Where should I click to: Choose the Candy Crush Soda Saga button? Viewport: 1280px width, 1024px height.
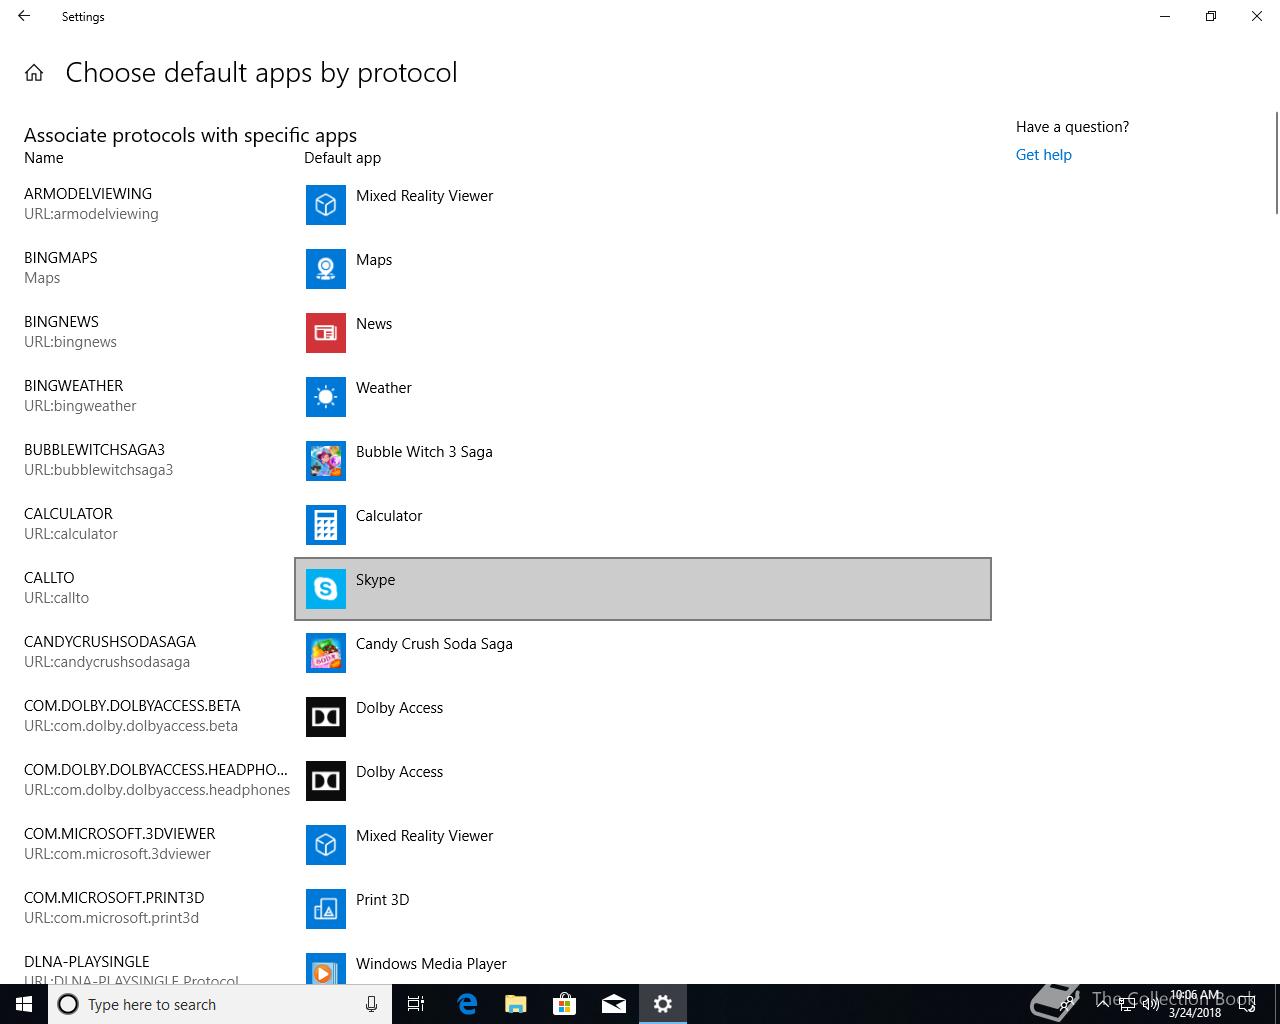click(x=643, y=653)
